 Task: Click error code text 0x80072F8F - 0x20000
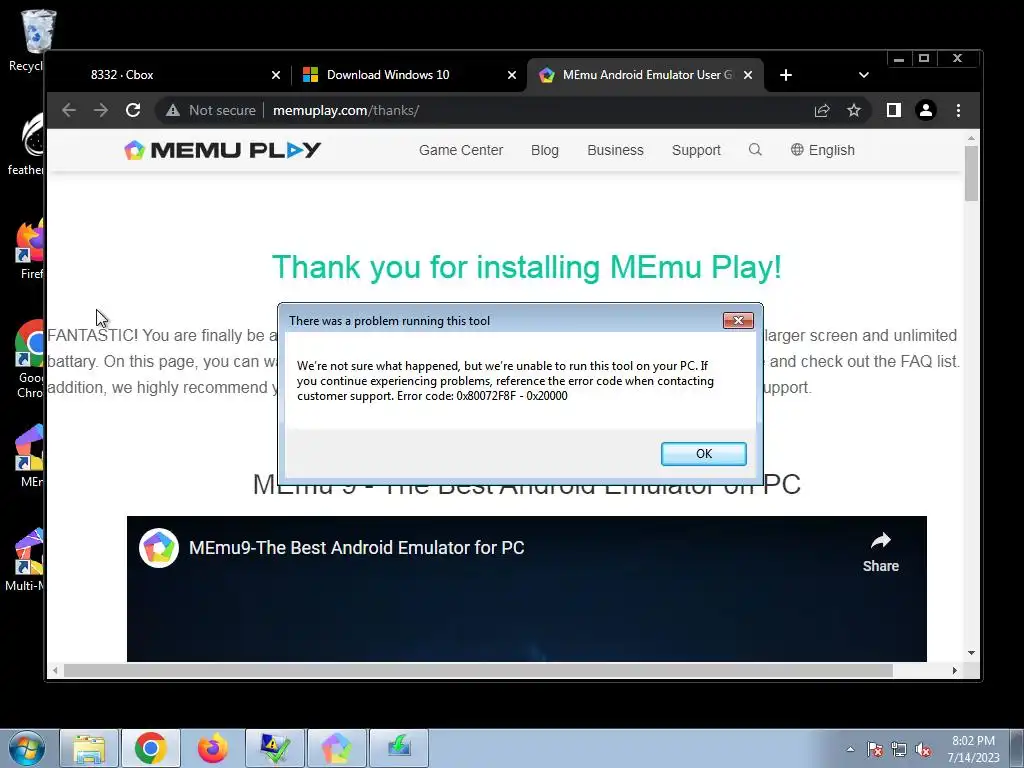point(512,396)
